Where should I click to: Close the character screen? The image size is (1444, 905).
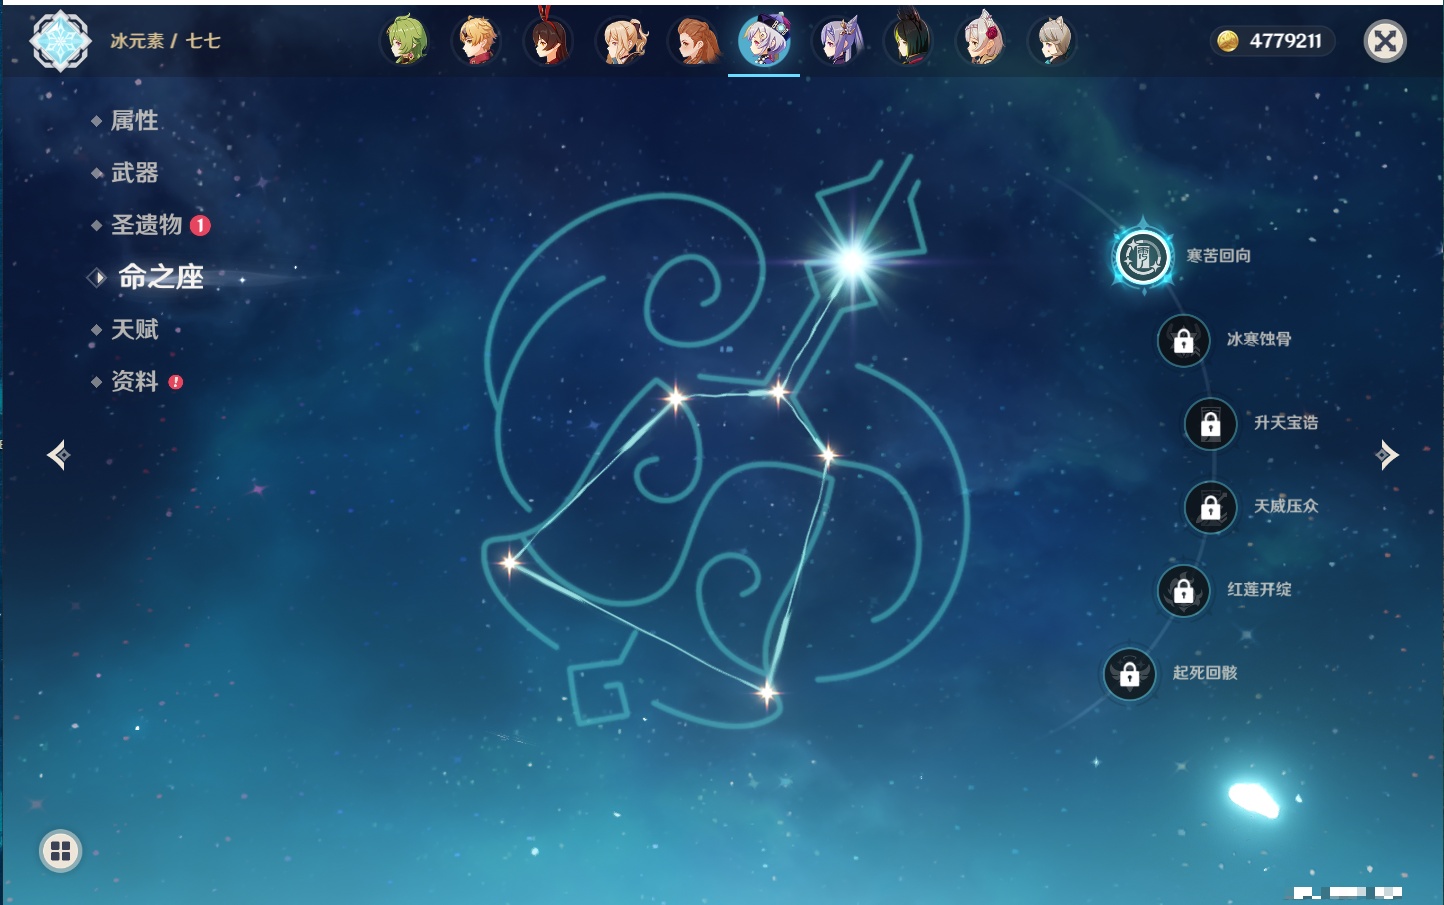pyautogui.click(x=1385, y=41)
